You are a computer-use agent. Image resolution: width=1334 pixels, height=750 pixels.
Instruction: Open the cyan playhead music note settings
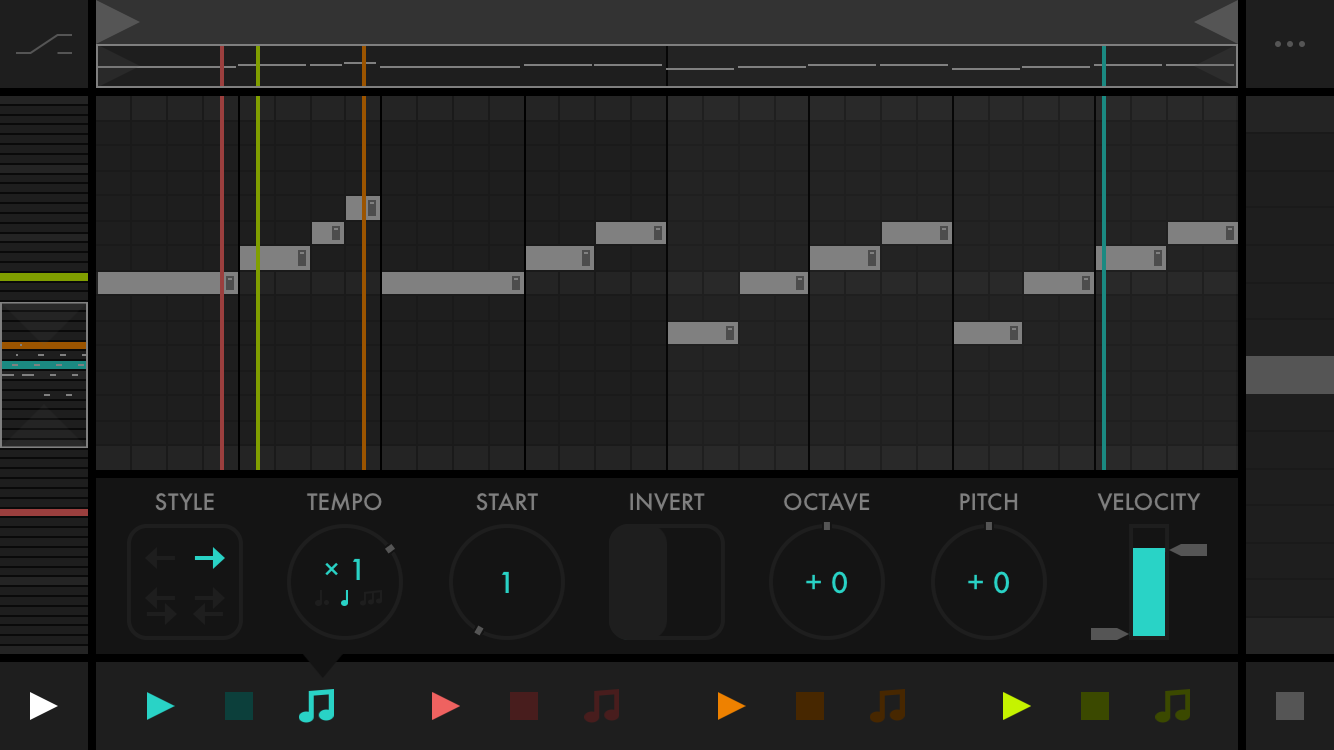[317, 706]
